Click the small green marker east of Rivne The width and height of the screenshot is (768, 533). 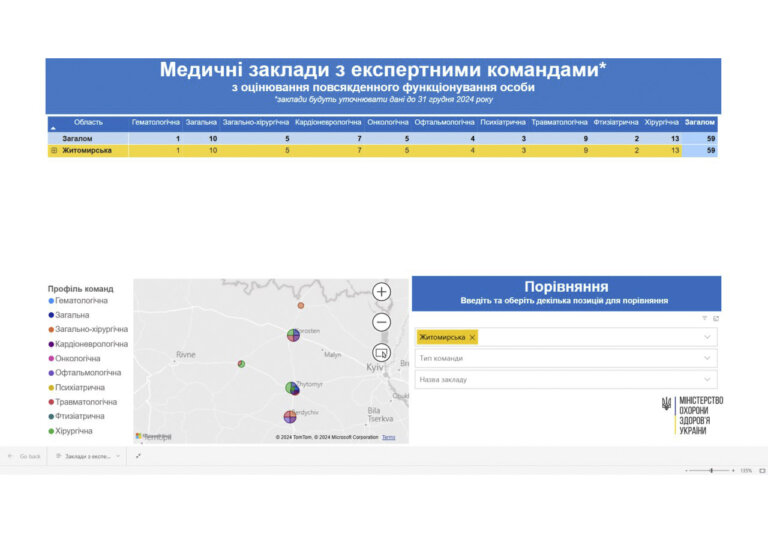pyautogui.click(x=241, y=364)
